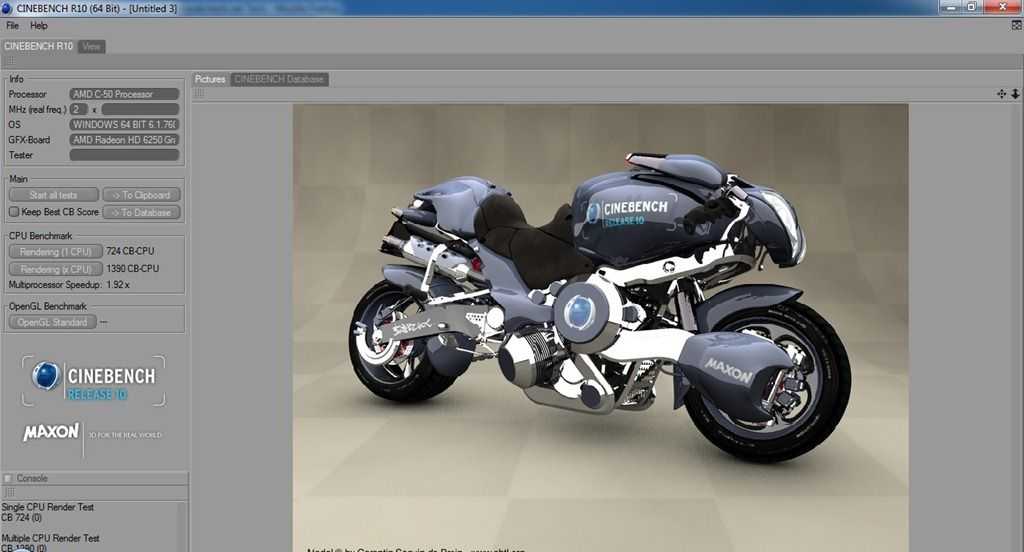The width and height of the screenshot is (1024, 552).
Task: Click the layout icon in menu bar corner
Action: pyautogui.click(x=1017, y=25)
